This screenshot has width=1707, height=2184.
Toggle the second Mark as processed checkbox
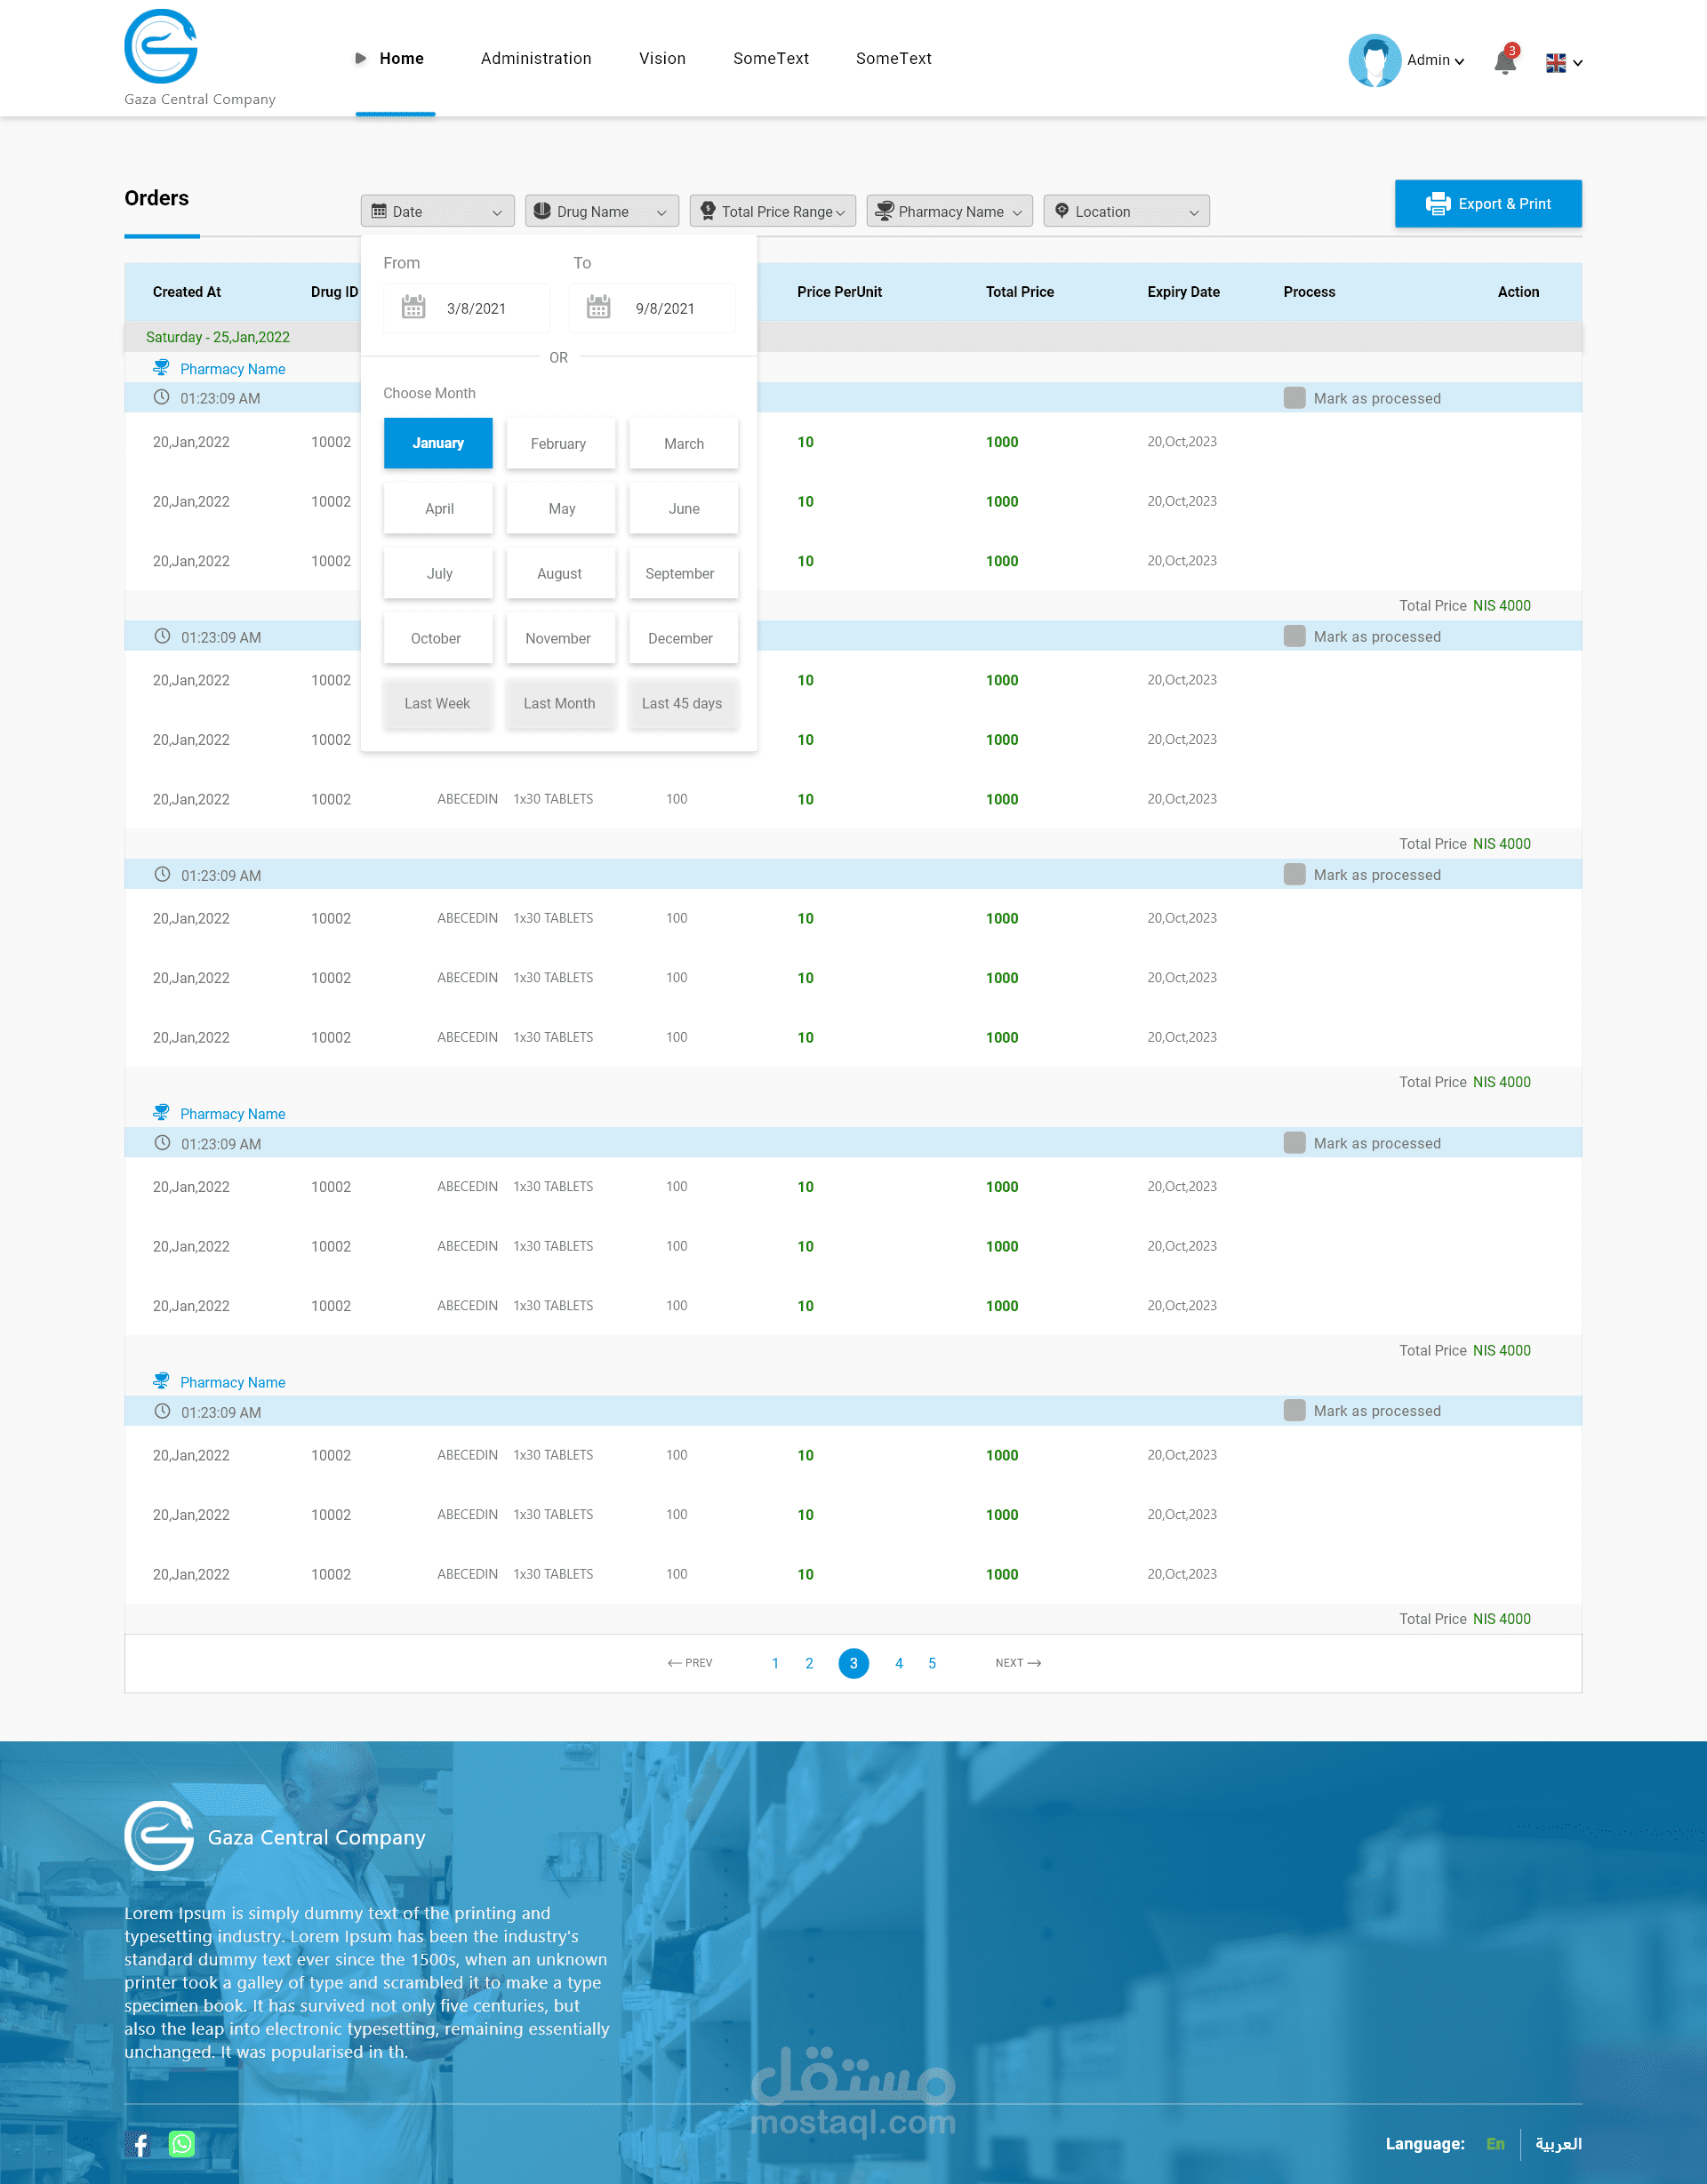click(x=1294, y=636)
